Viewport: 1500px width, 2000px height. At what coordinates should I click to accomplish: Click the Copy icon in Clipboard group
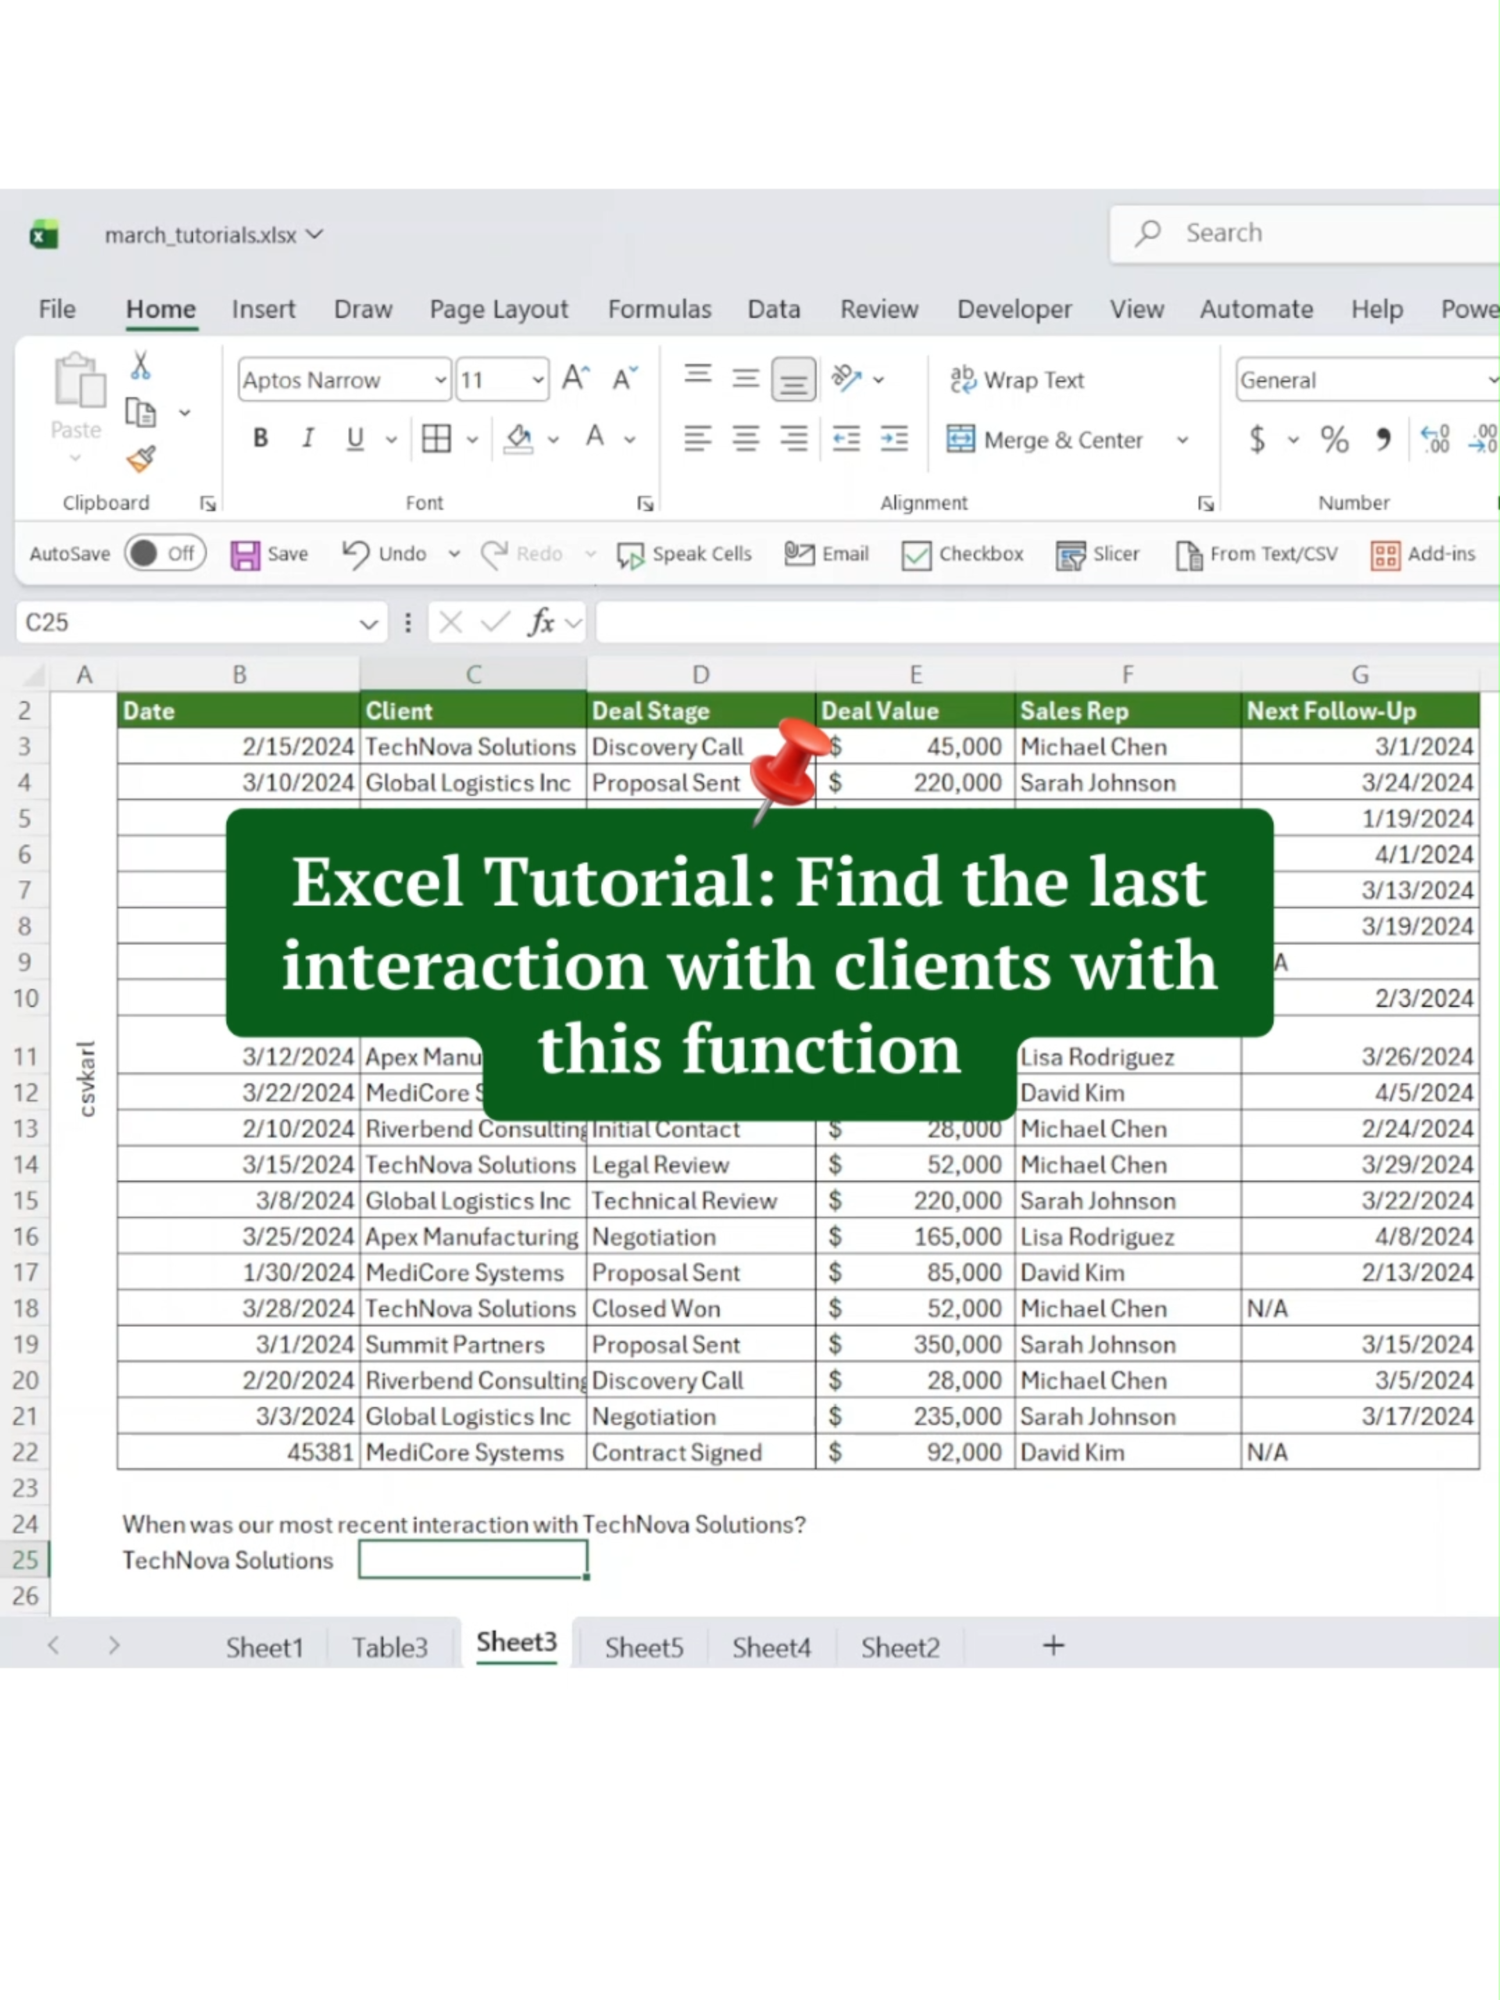click(140, 411)
